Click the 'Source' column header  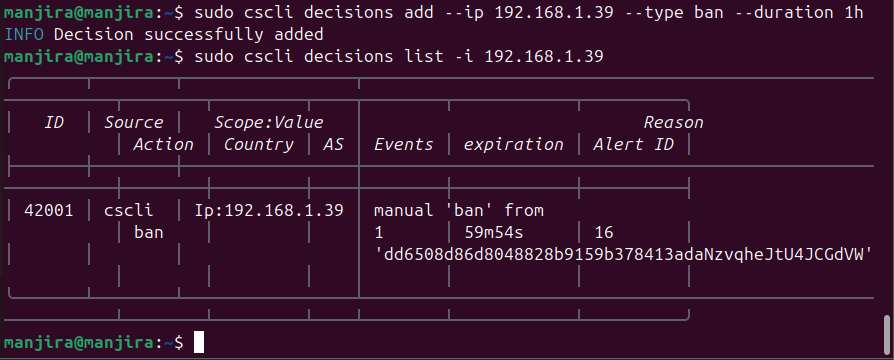(x=133, y=123)
